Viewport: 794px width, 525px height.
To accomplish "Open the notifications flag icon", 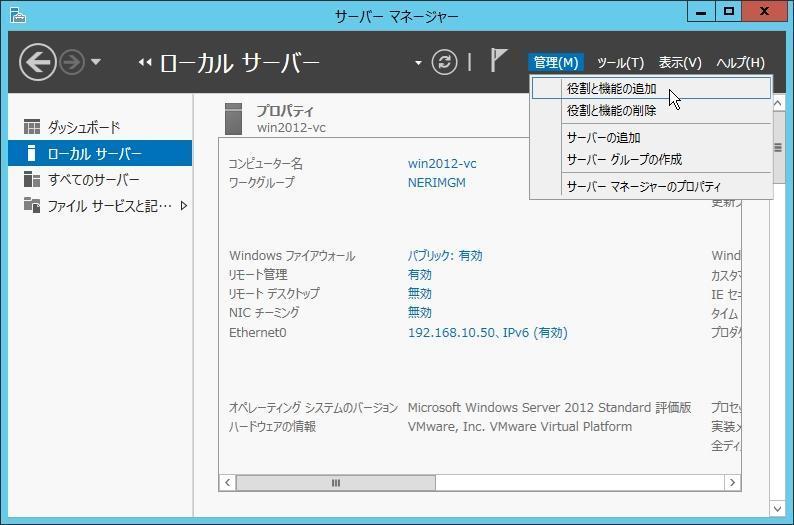I will point(498,61).
